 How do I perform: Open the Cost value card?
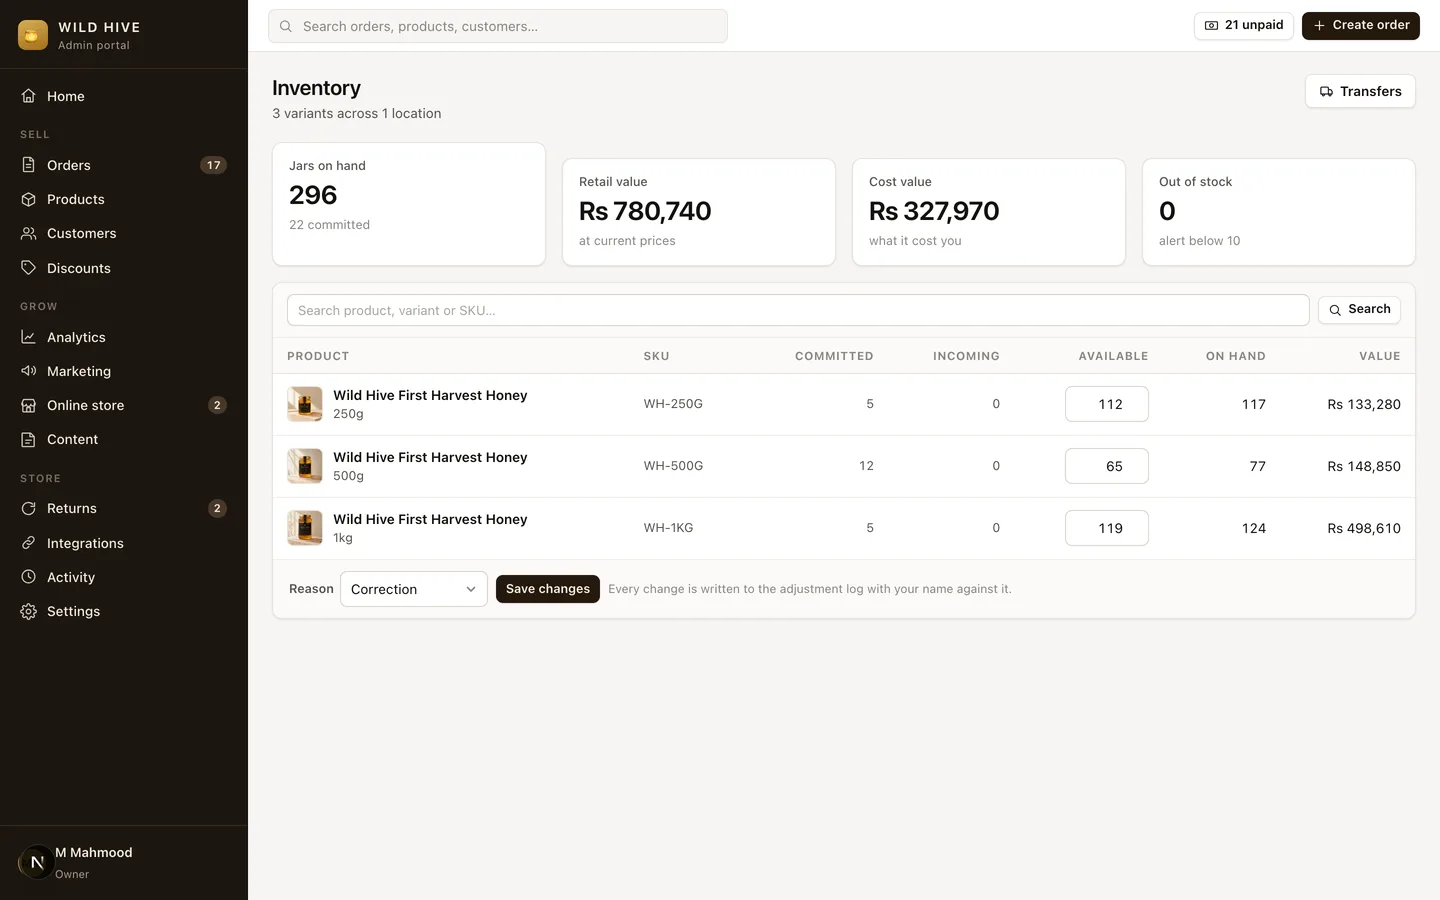click(989, 212)
